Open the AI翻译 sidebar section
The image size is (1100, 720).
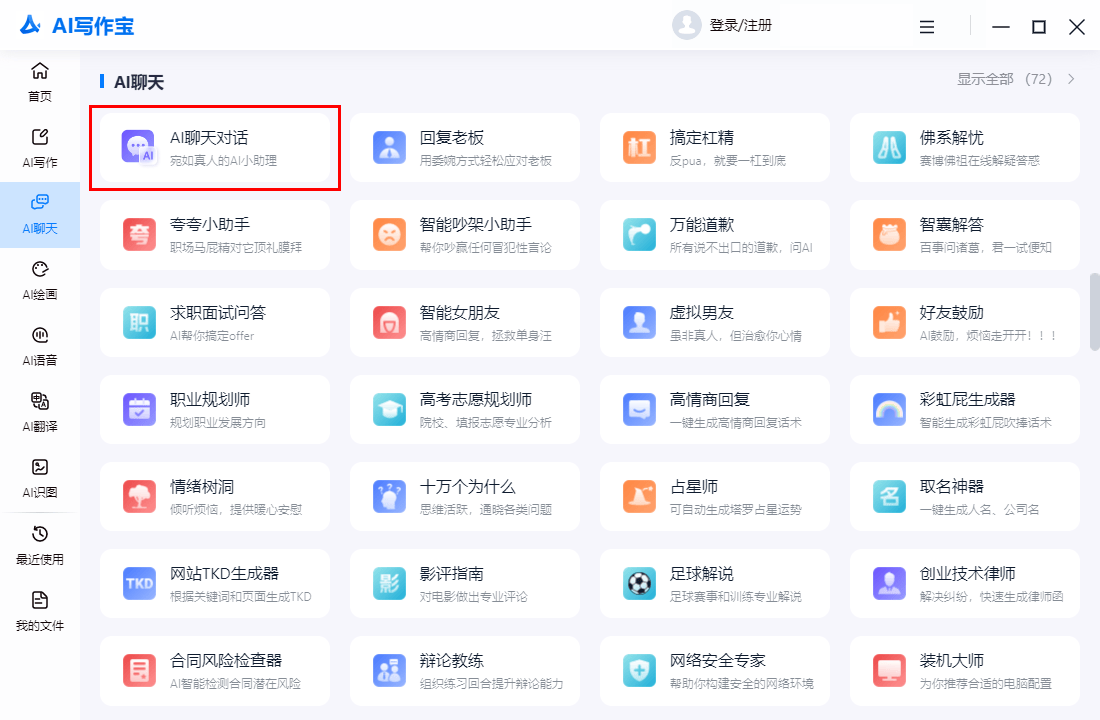(40, 412)
